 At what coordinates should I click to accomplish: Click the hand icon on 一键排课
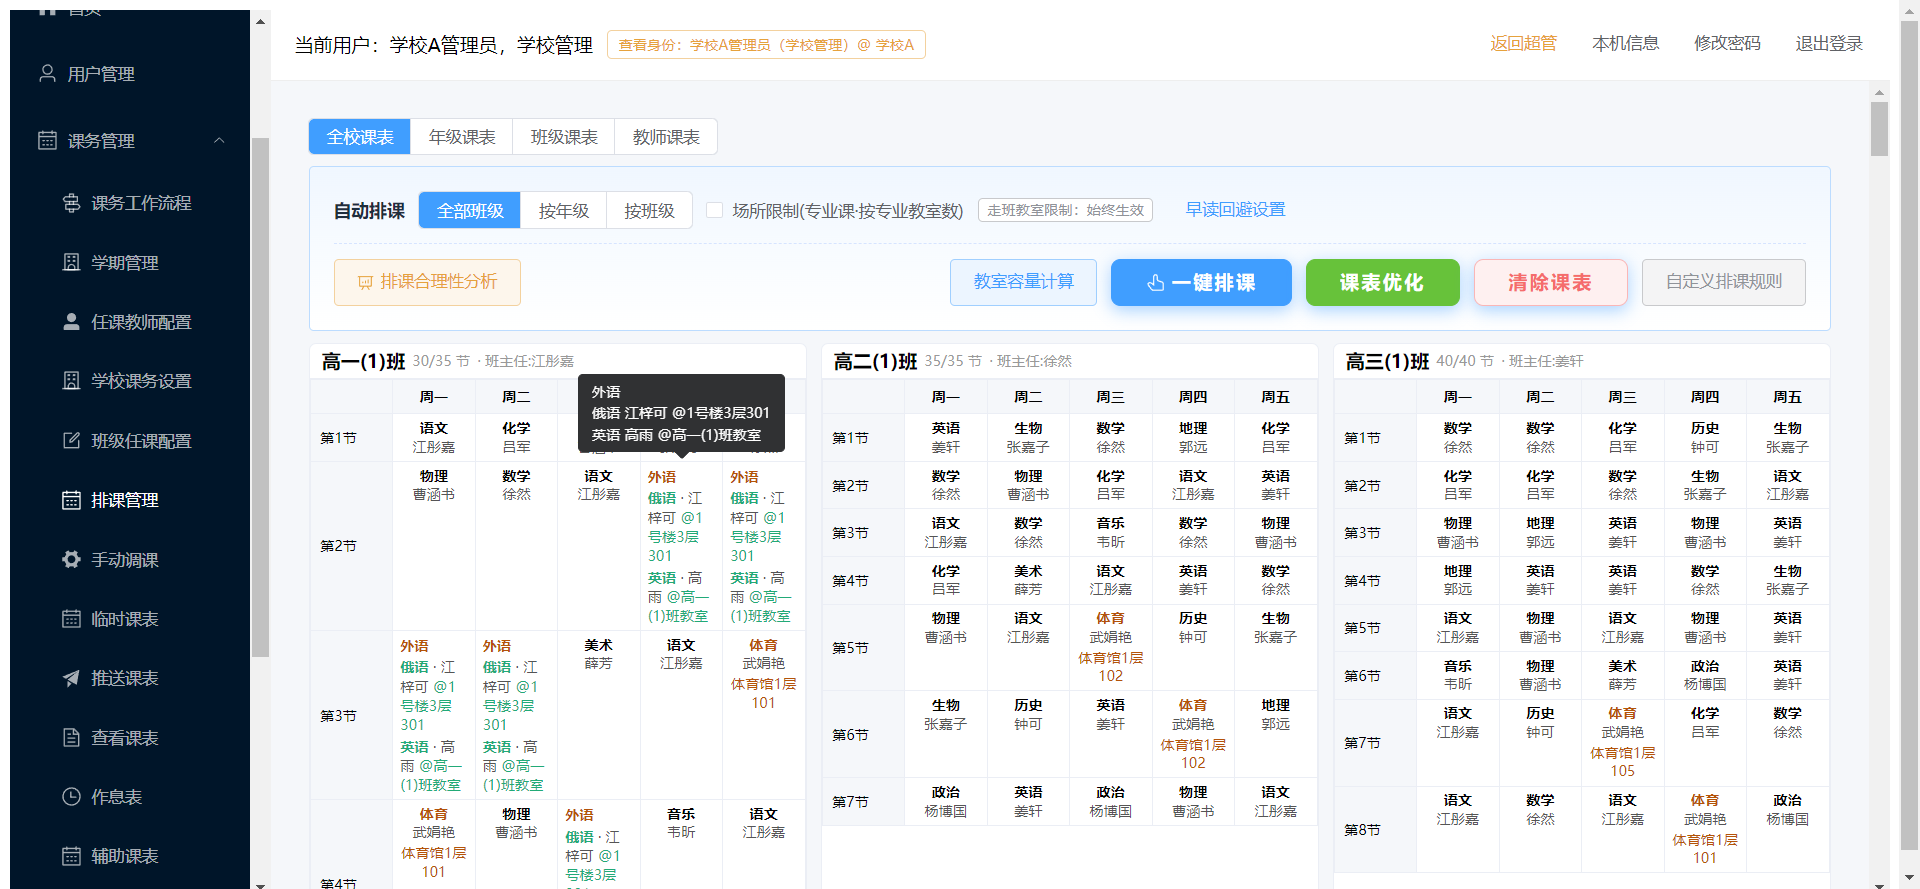(x=1156, y=283)
